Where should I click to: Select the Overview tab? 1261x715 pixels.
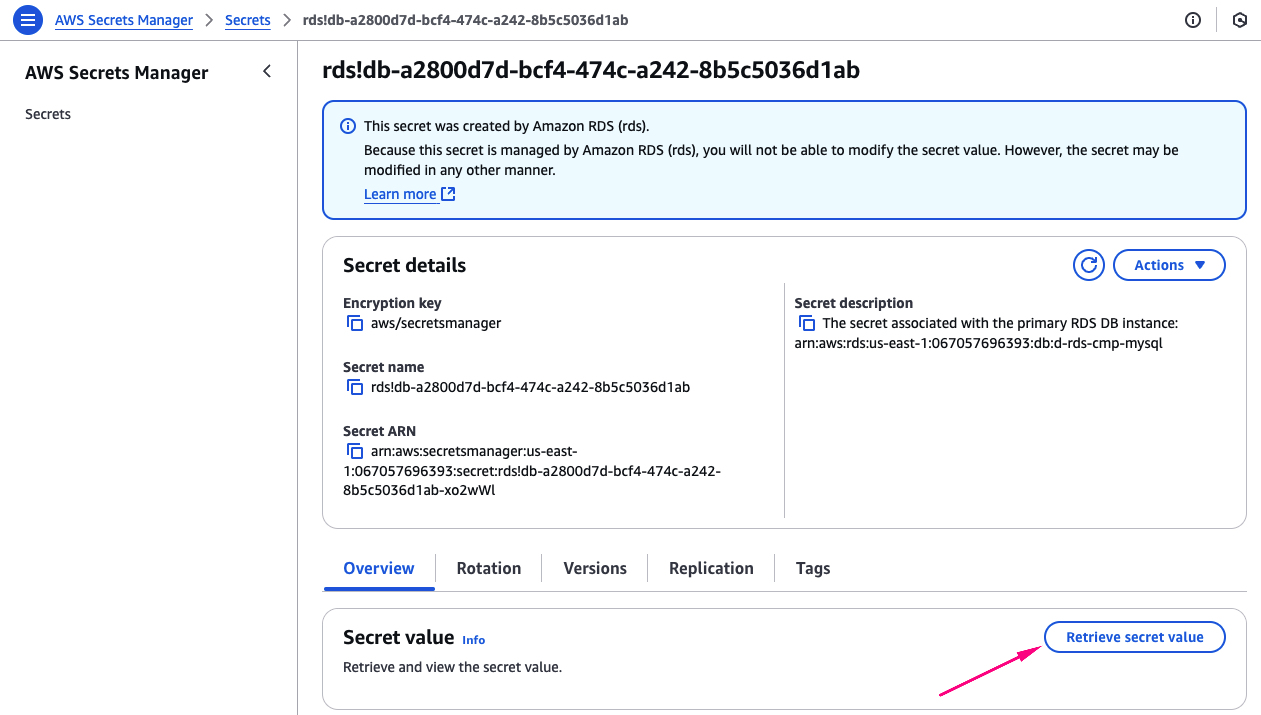point(378,568)
